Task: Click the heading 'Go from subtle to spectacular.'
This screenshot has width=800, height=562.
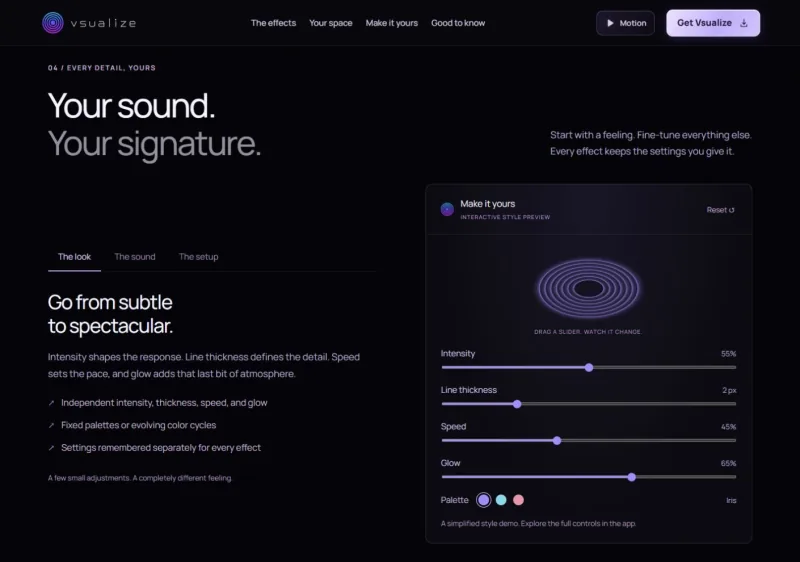Action: click(110, 314)
